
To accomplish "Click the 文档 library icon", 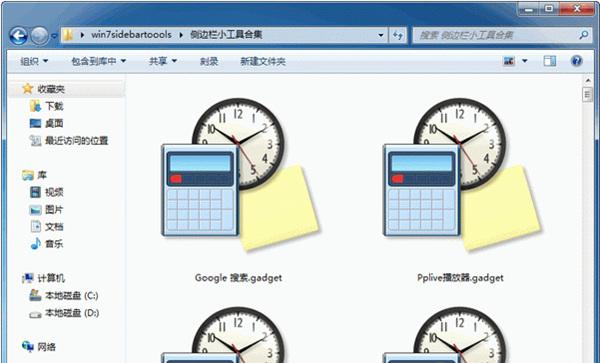I will 35,226.
